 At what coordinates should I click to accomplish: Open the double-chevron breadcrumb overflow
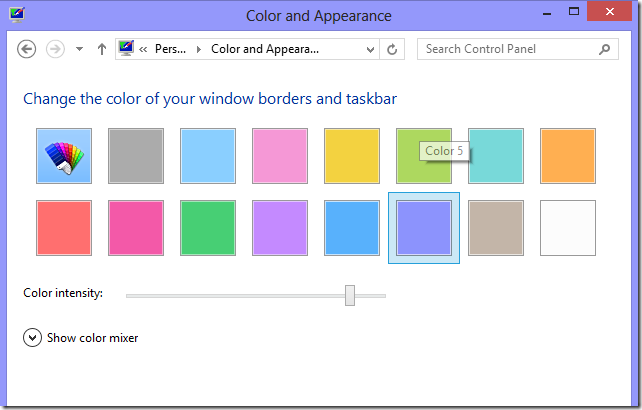pyautogui.click(x=143, y=50)
